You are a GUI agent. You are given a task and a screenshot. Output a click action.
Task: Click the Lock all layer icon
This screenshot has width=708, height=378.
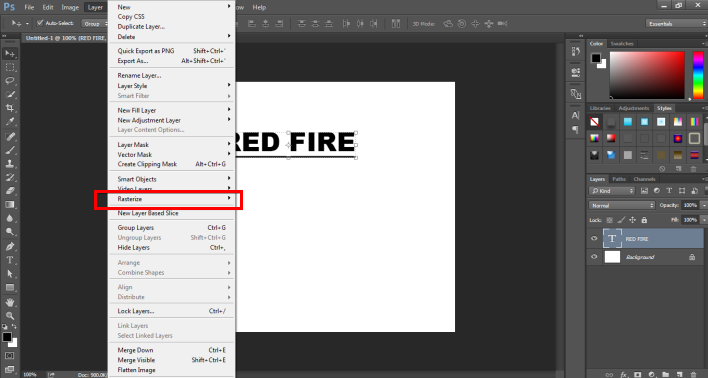tap(644, 220)
